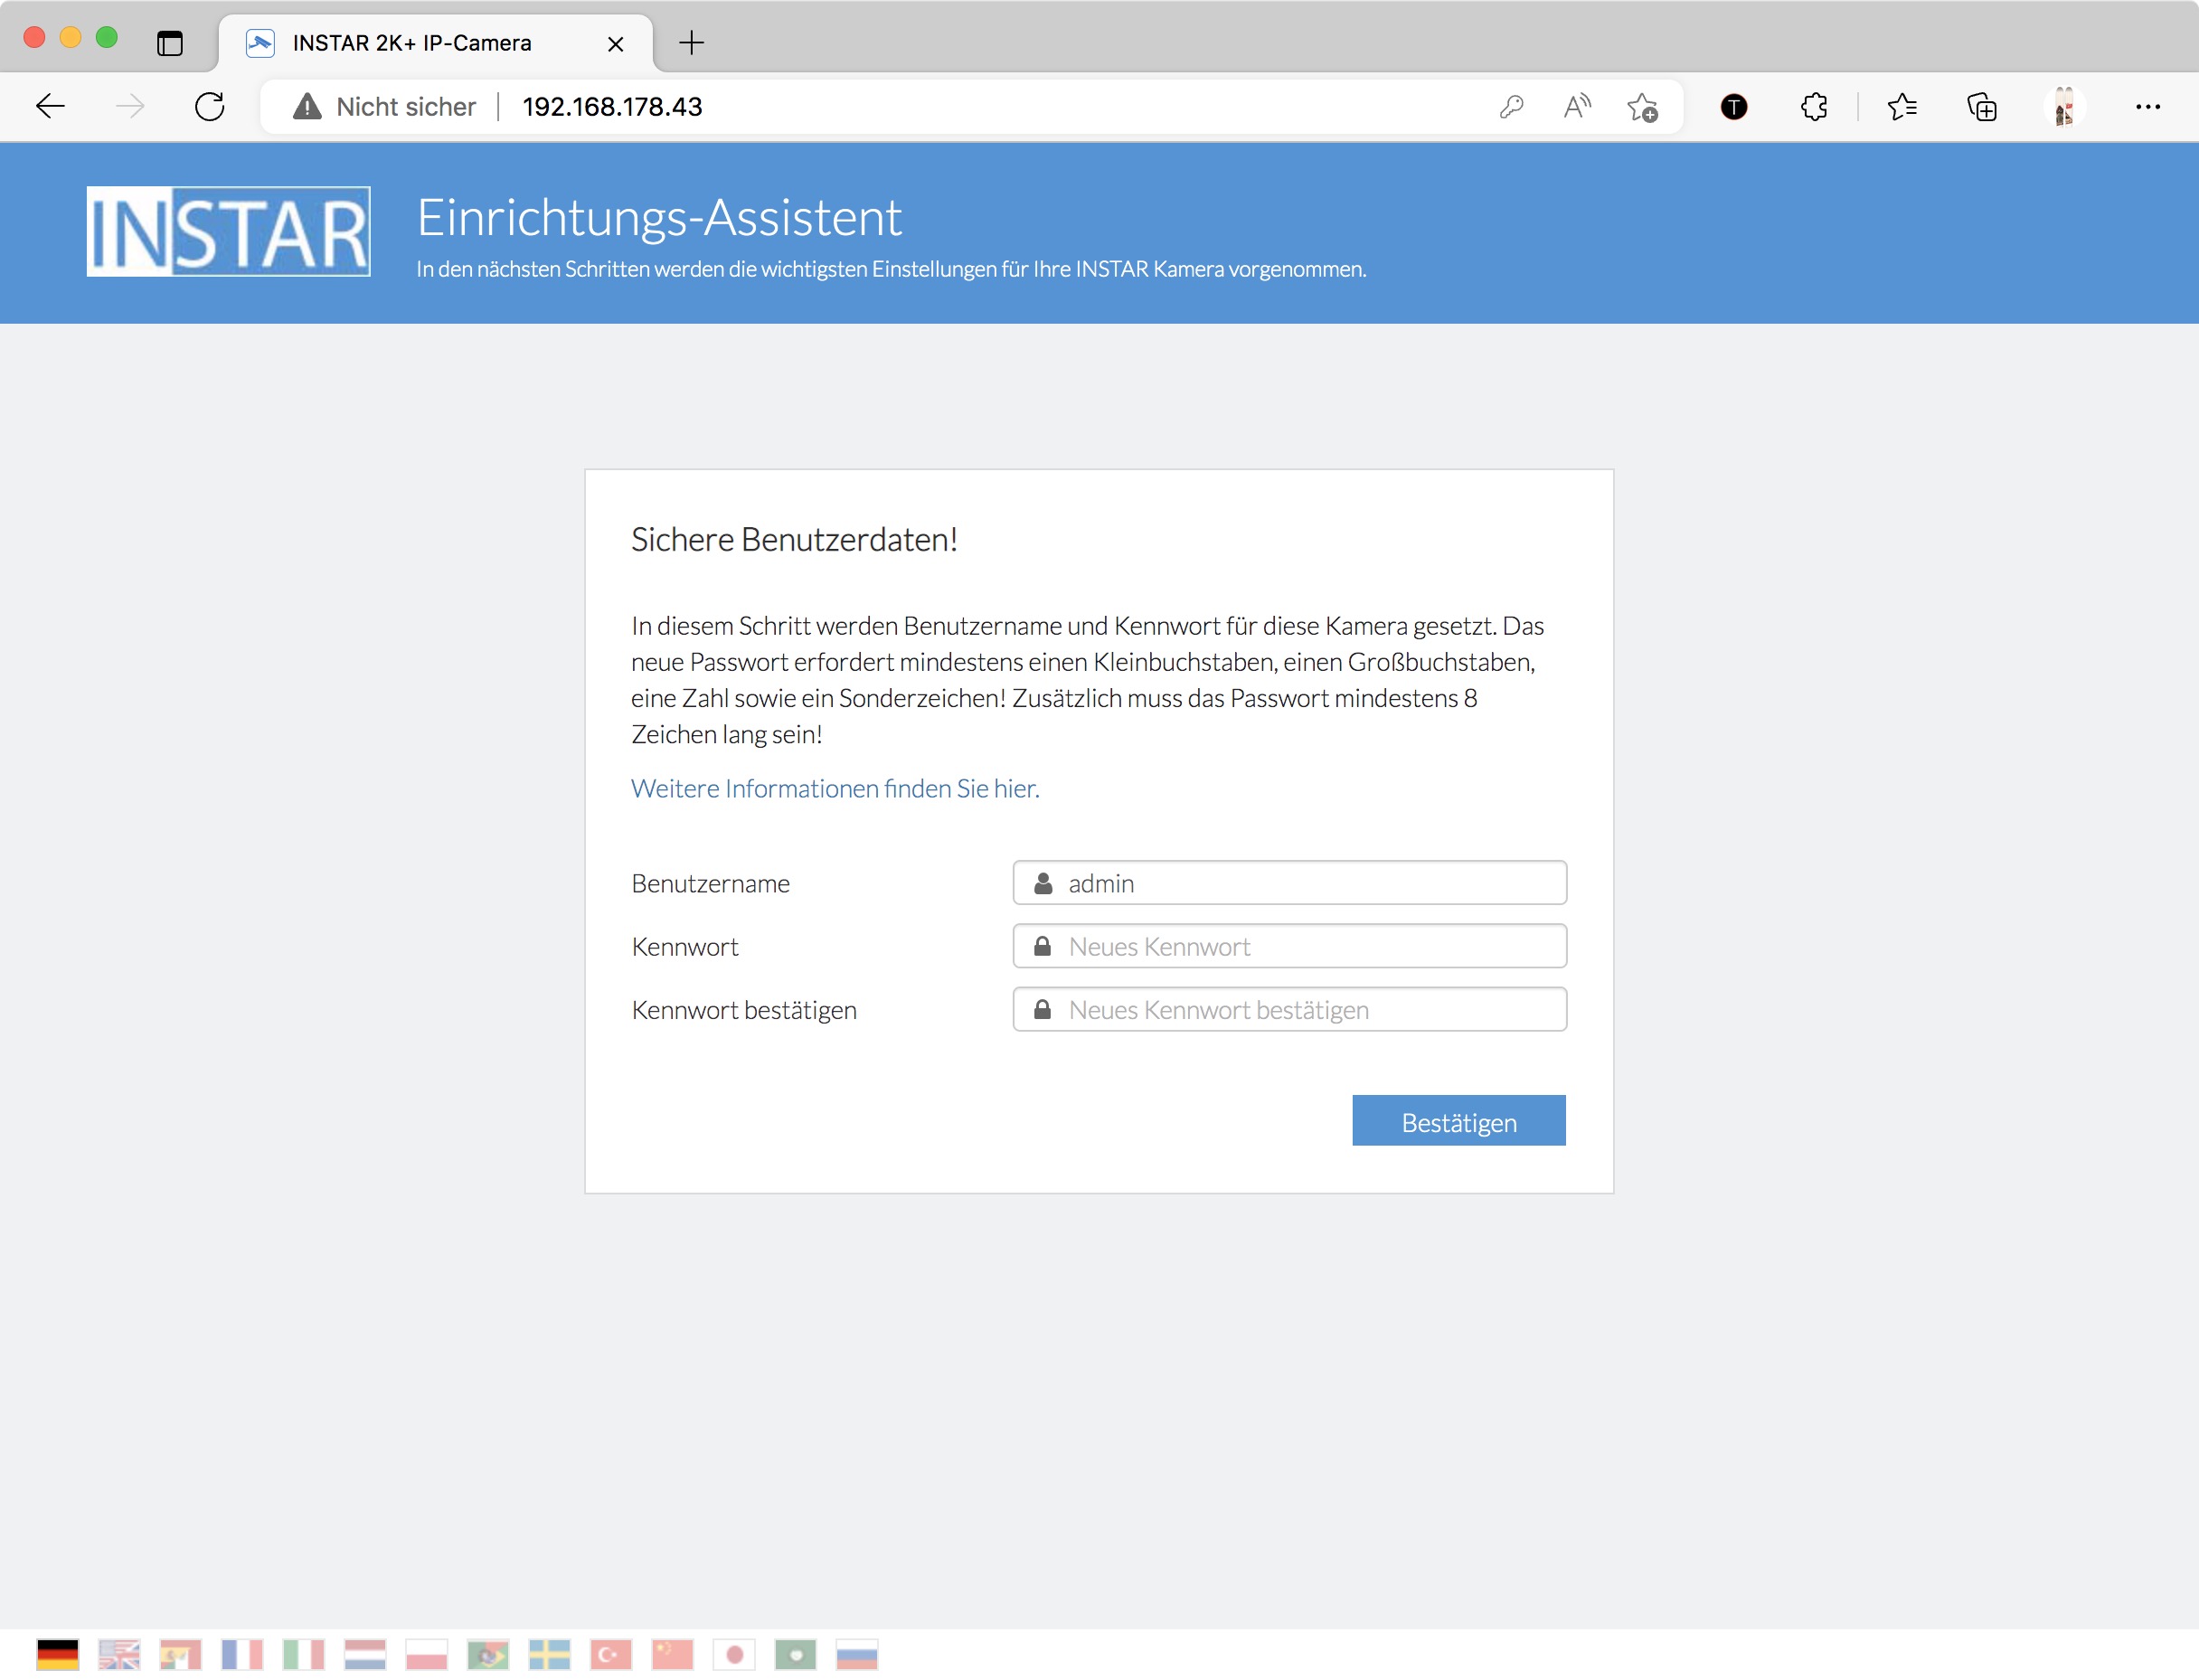2199x1680 pixels.
Task: Open saved passwords key icon
Action: [1511, 107]
